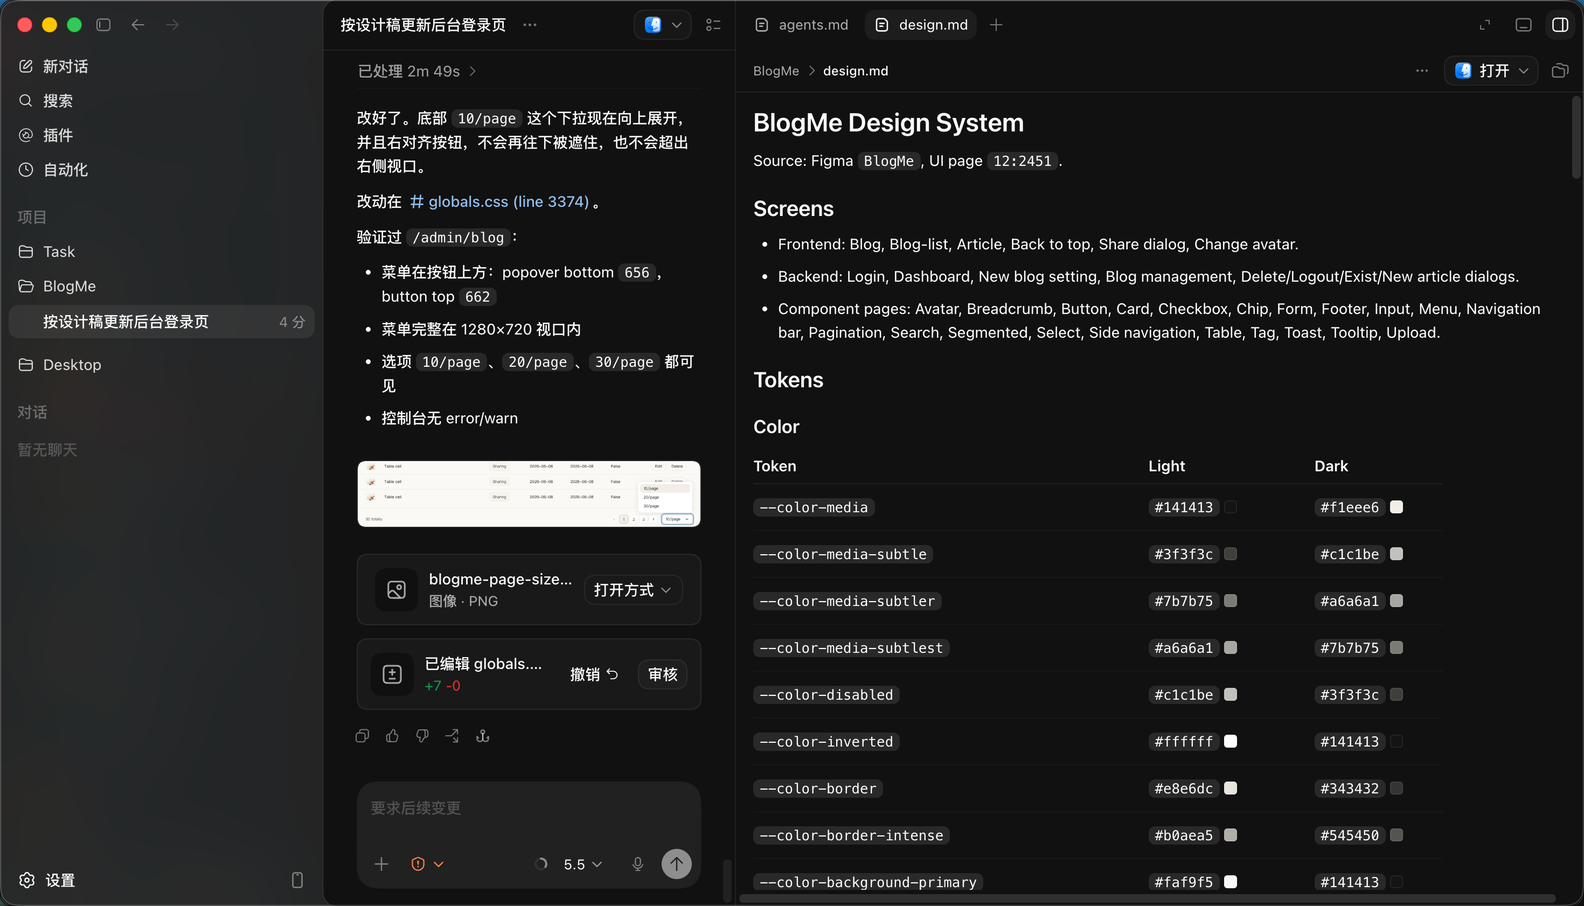Expand the 已处理 2m 49s details
Image resolution: width=1584 pixels, height=906 pixels.
pos(417,71)
